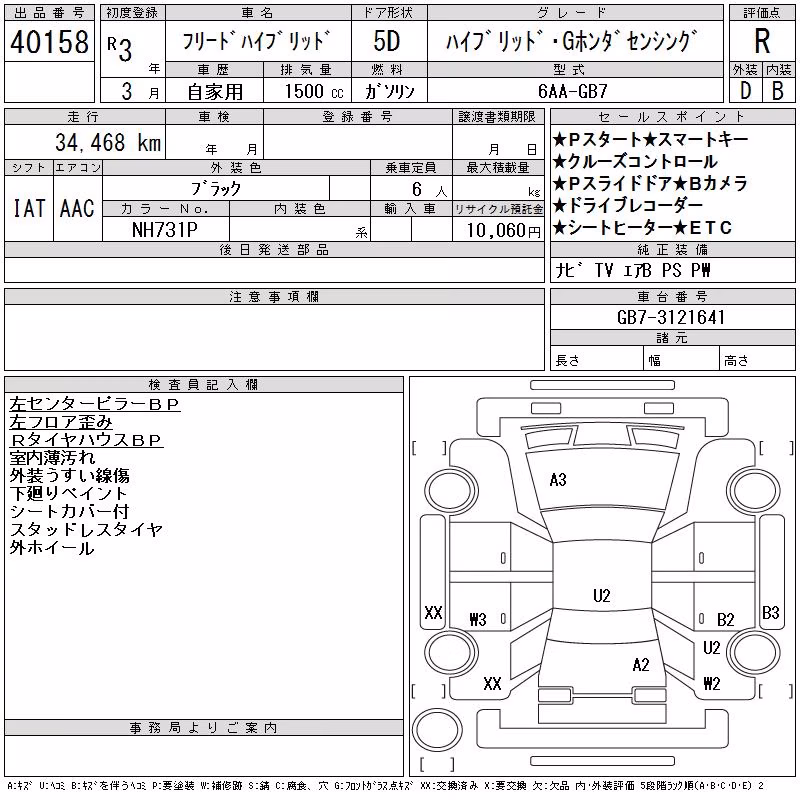Screen dimensions: 800x800
Task: Click the A2 mark on the rear glass
Action: pyautogui.click(x=641, y=664)
